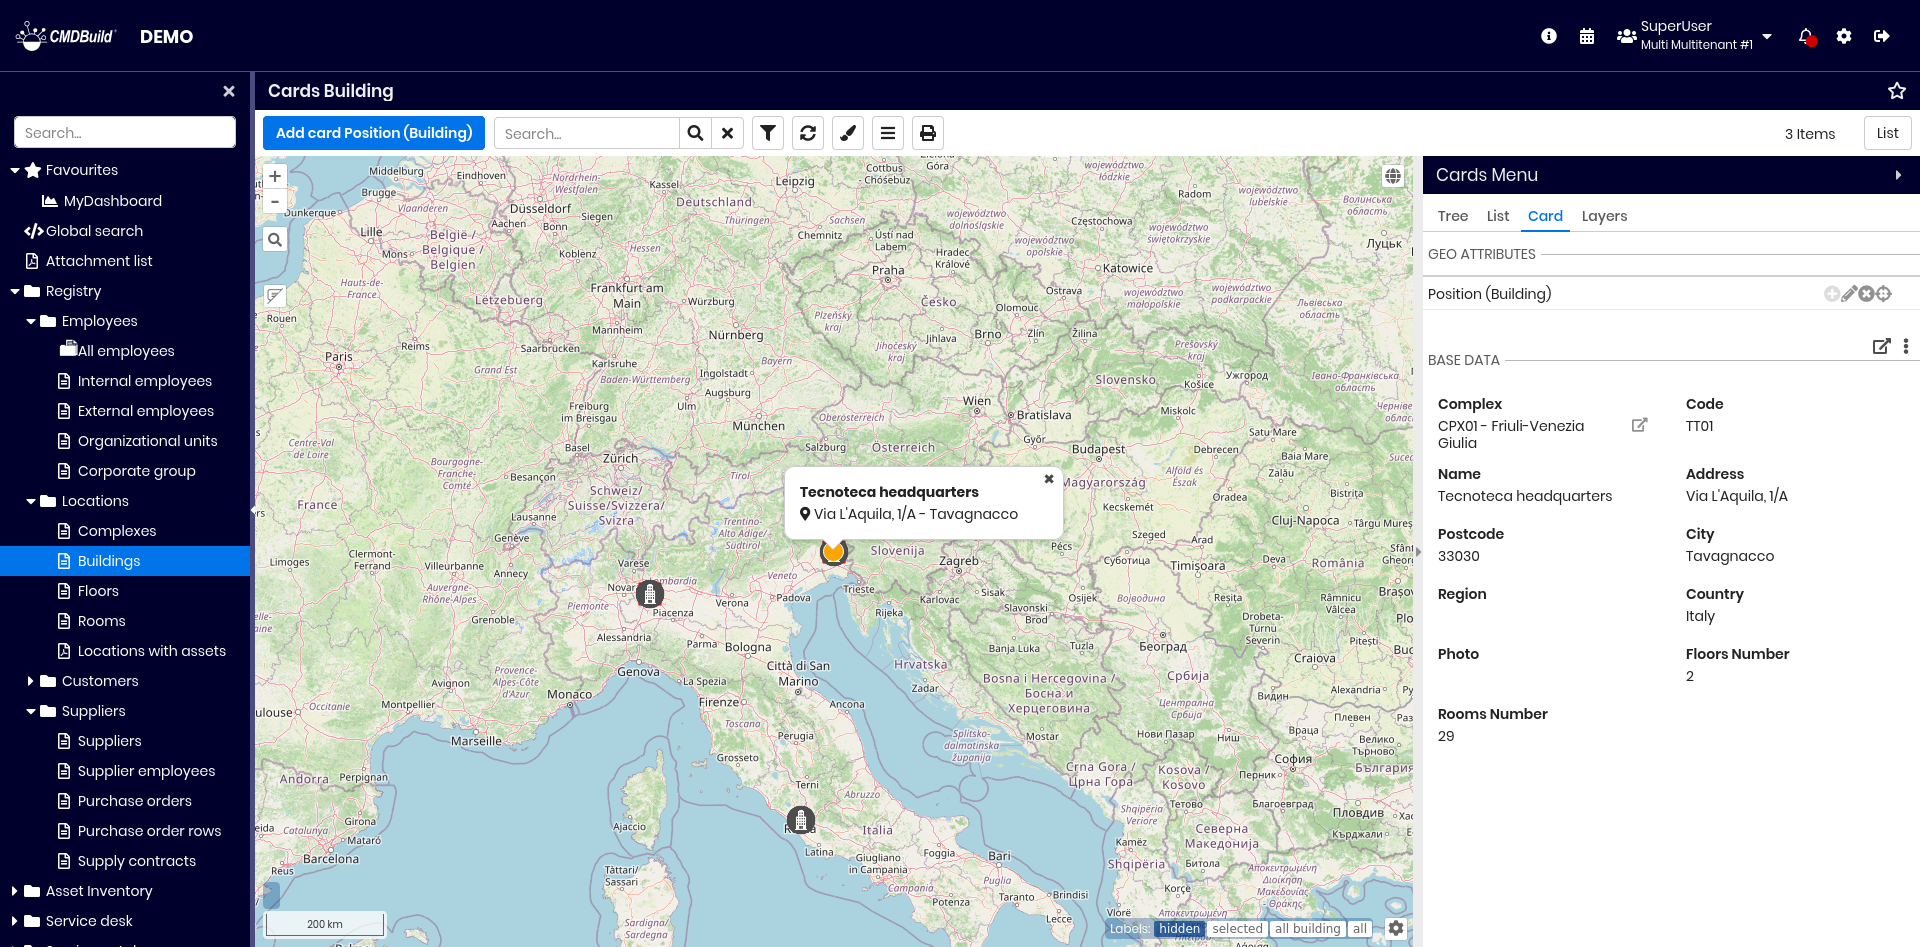The image size is (1920, 947).
Task: Click the cards Search input field
Action: coord(587,133)
